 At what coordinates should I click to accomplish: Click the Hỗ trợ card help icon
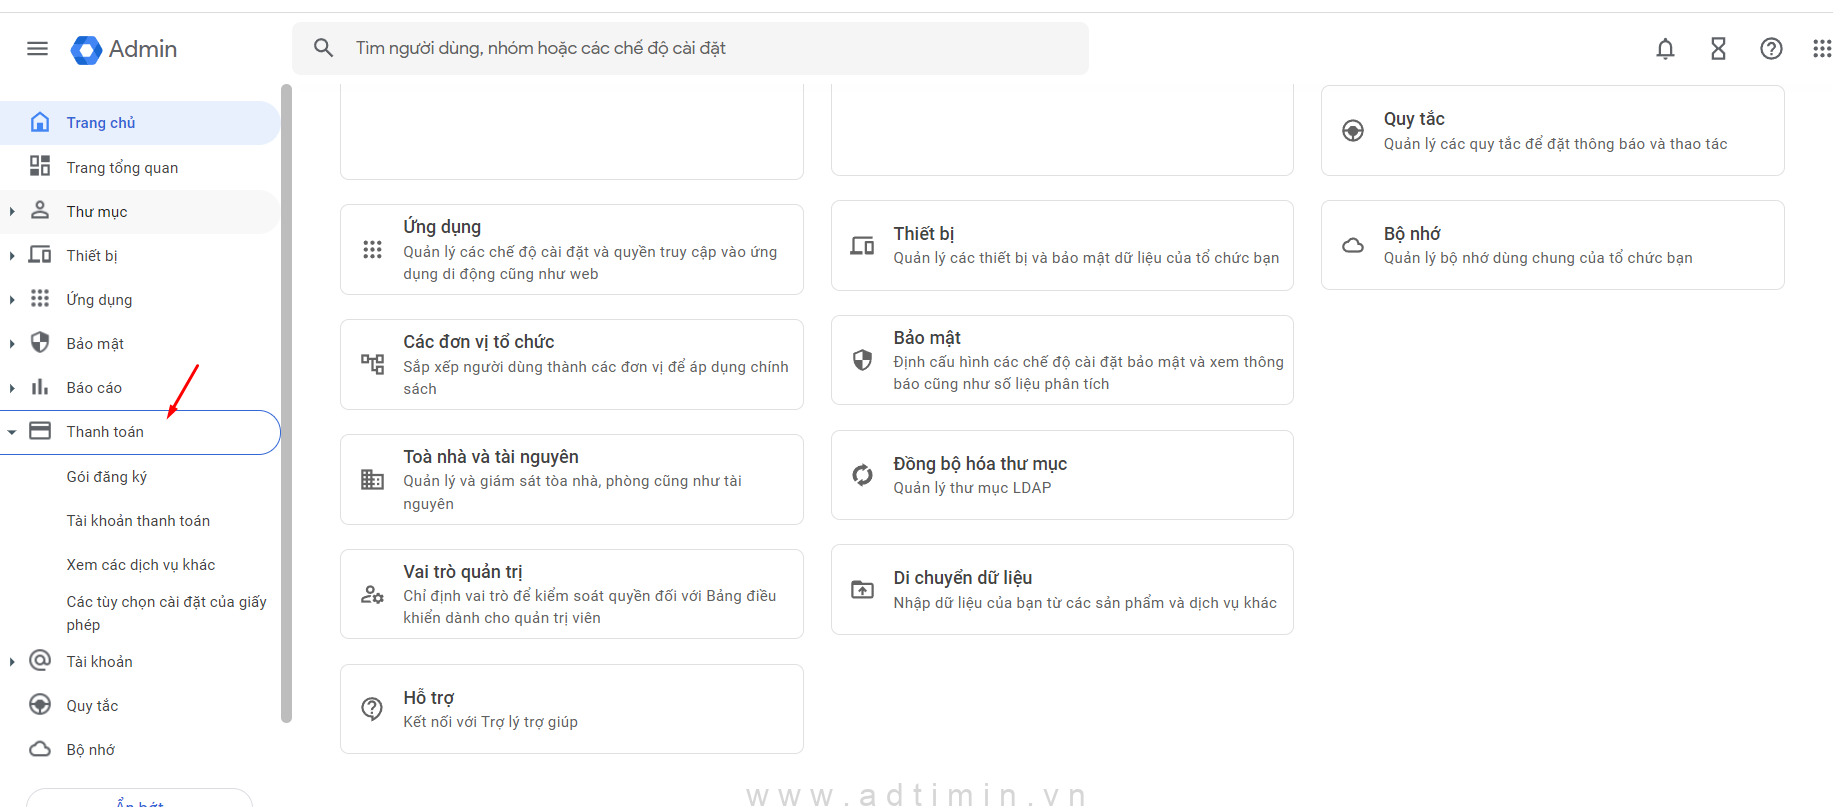point(372,709)
